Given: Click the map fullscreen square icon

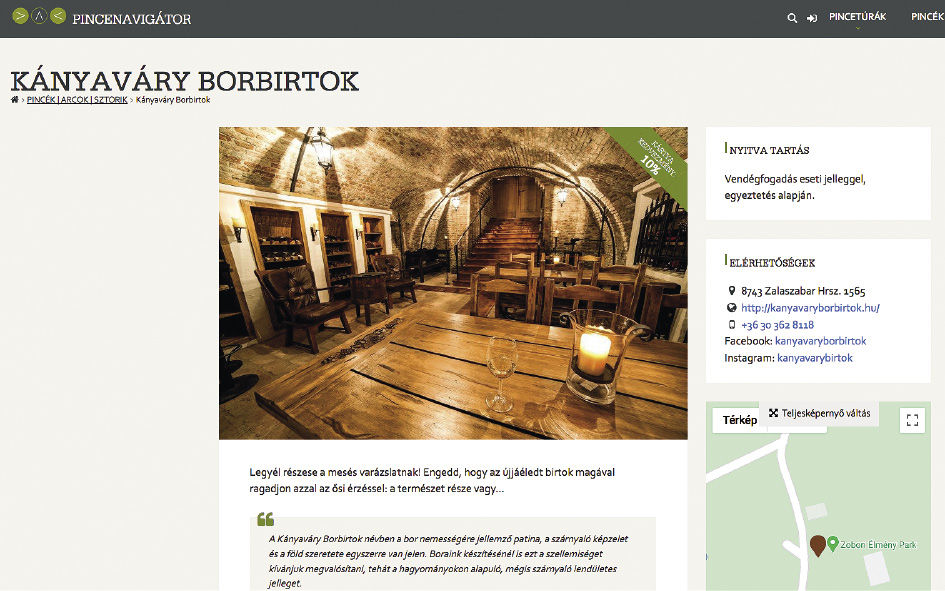Looking at the screenshot, I should coord(911,420).
